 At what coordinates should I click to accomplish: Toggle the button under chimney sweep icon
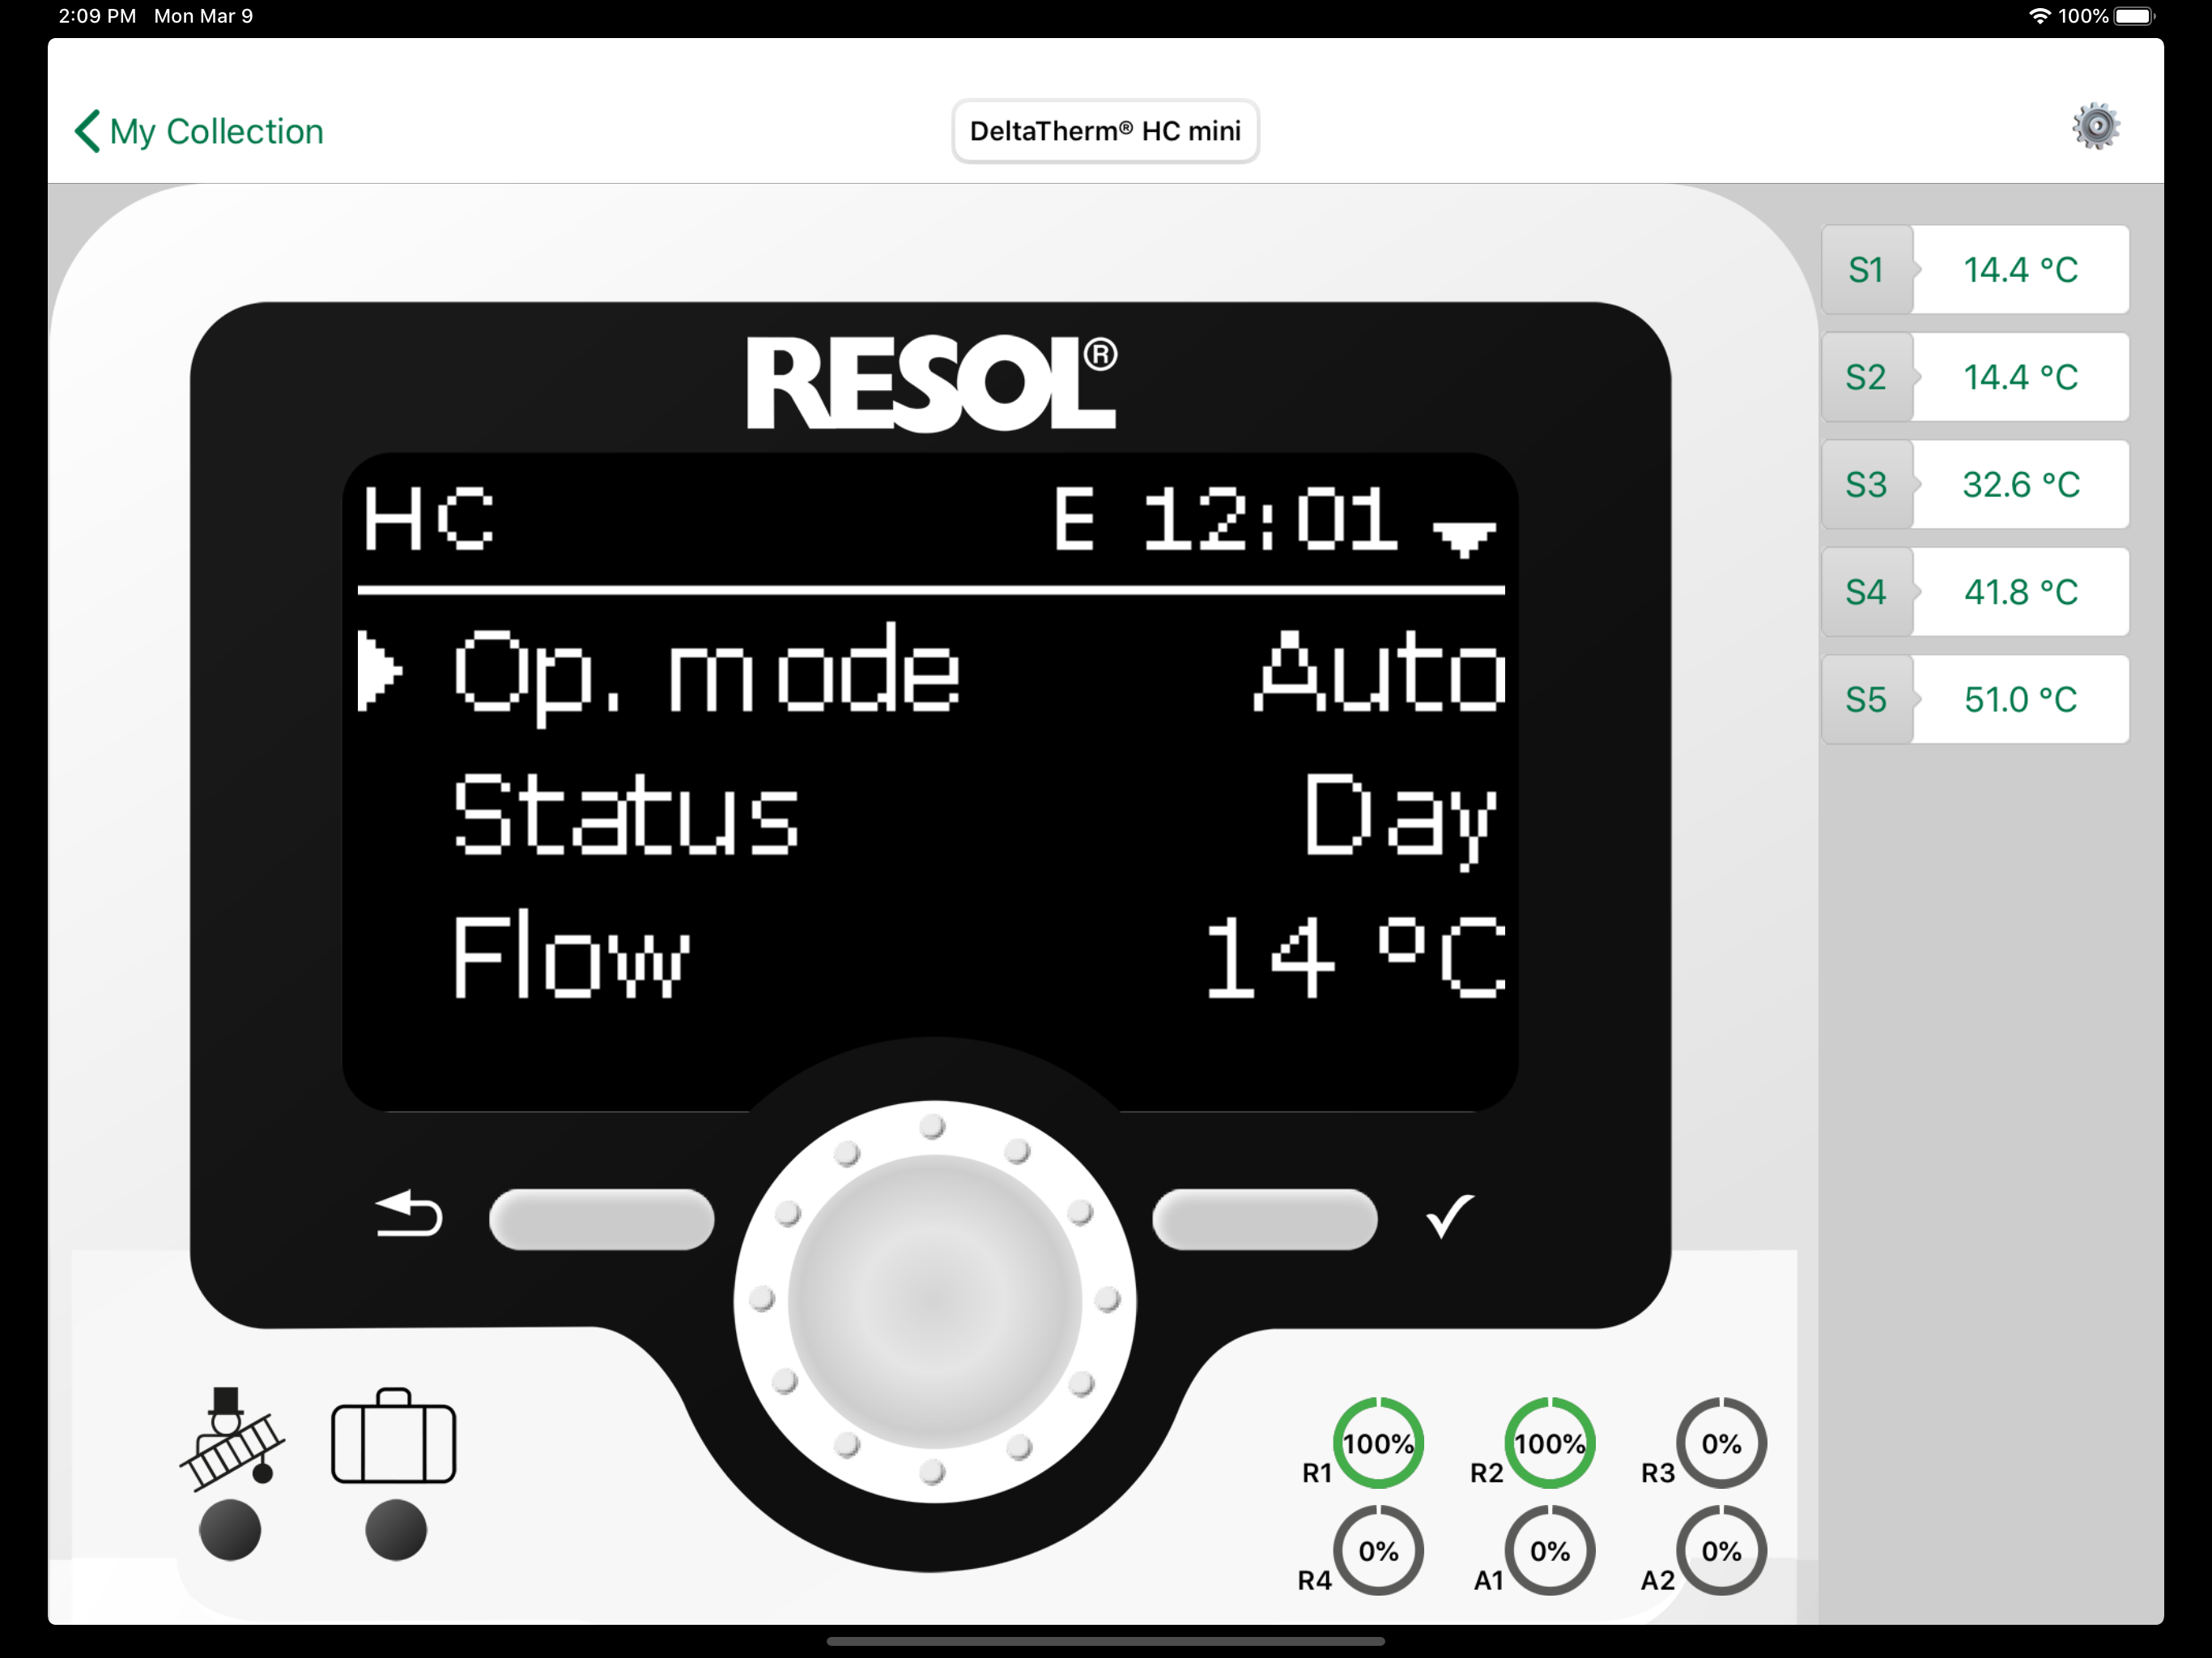pyautogui.click(x=230, y=1530)
